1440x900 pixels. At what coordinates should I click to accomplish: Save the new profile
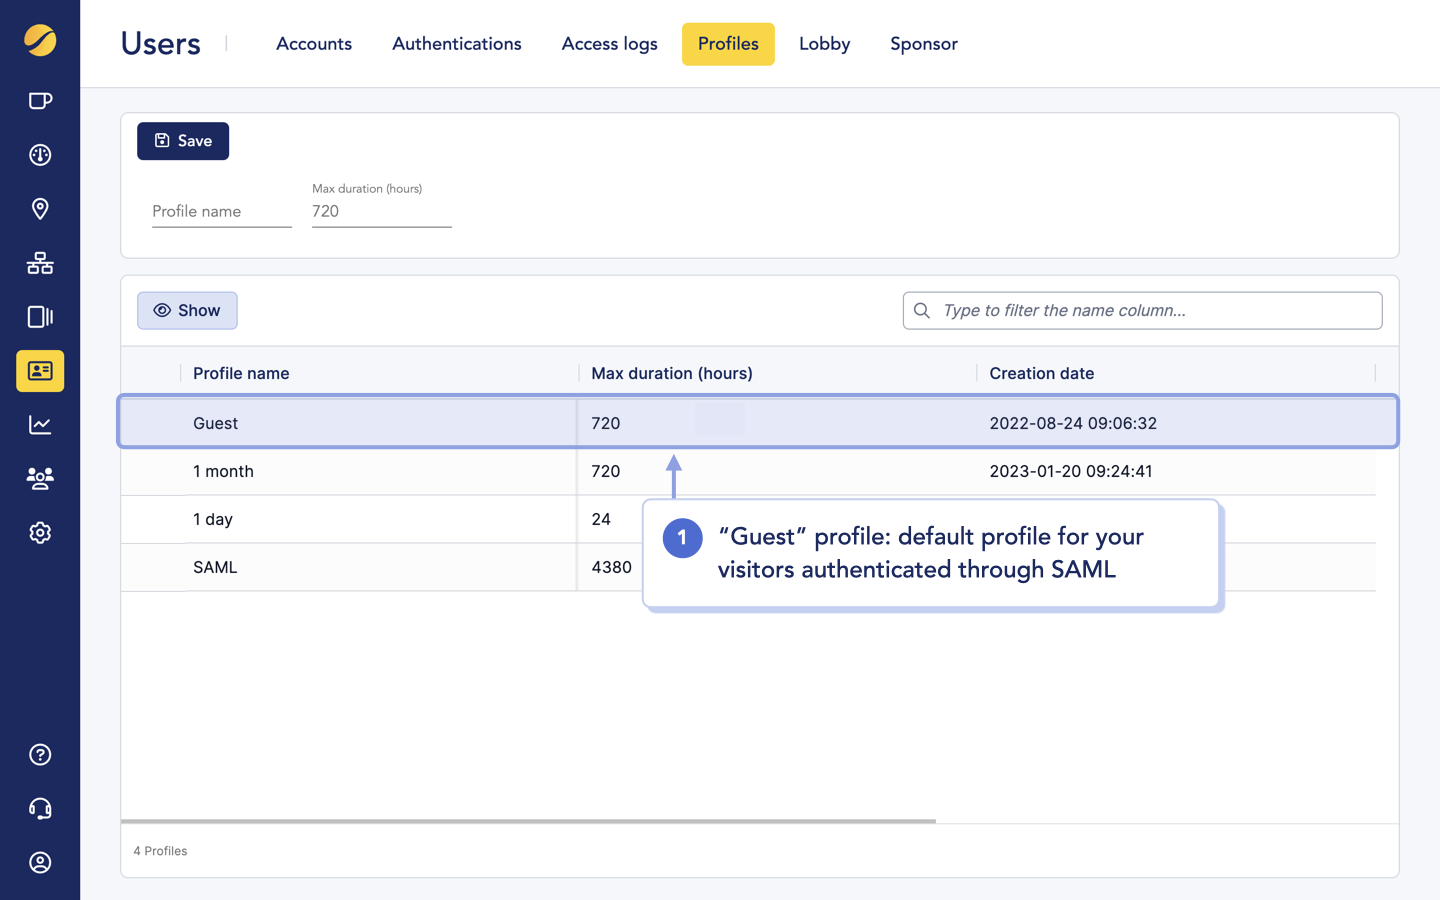(x=183, y=141)
